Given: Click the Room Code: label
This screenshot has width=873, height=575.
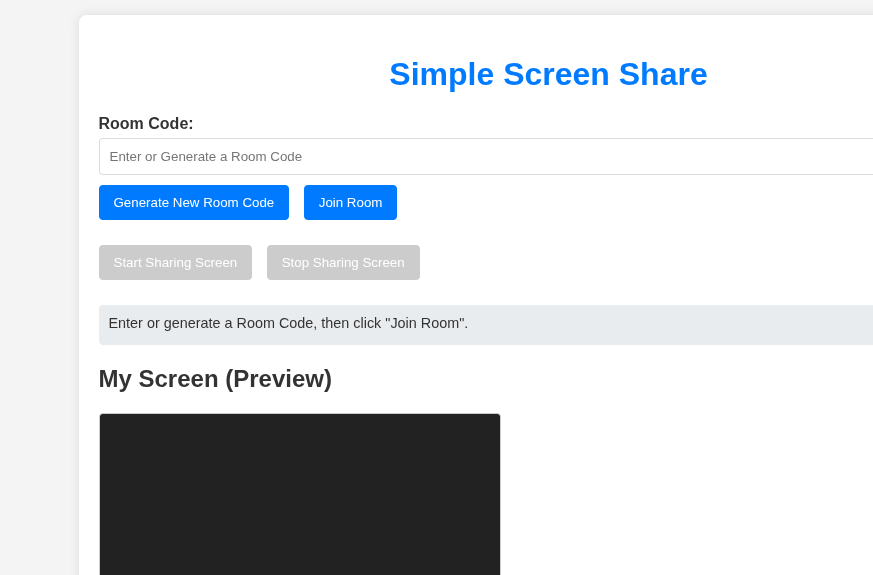Looking at the screenshot, I should click(146, 124).
